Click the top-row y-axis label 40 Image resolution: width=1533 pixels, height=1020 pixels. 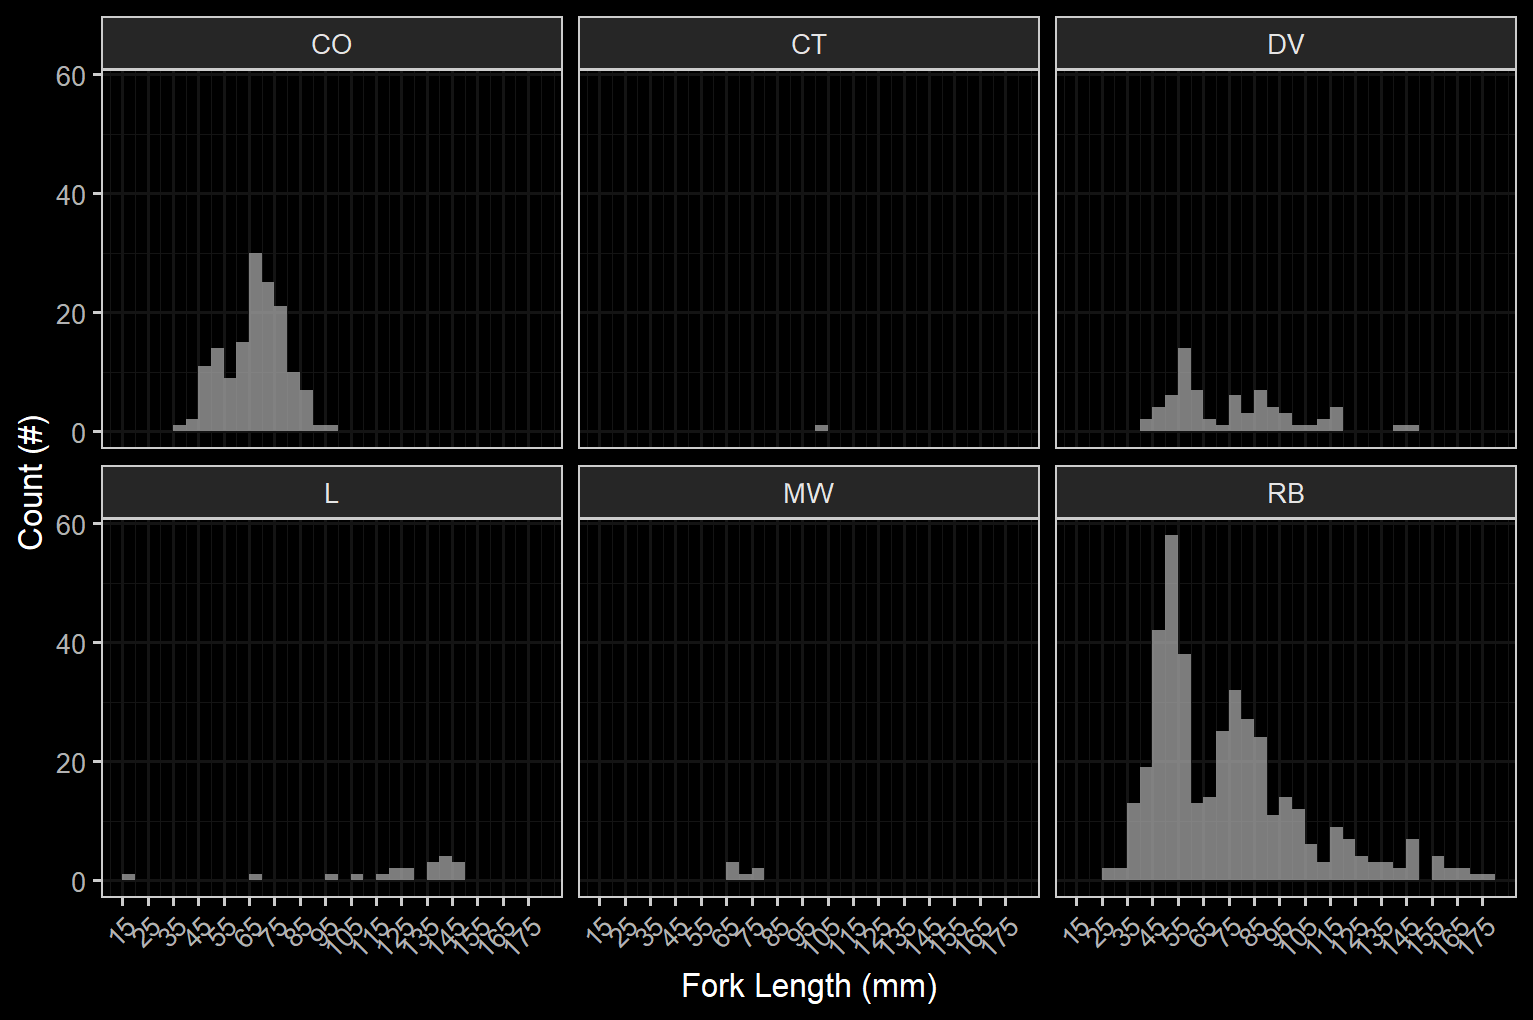[x=71, y=195]
